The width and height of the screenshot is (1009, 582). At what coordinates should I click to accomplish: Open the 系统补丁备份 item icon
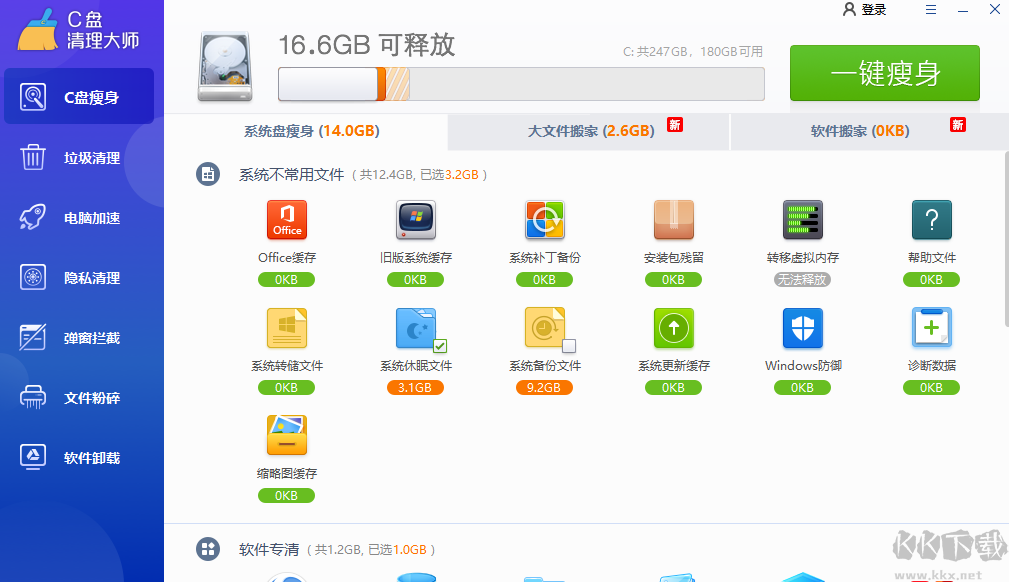click(x=544, y=220)
